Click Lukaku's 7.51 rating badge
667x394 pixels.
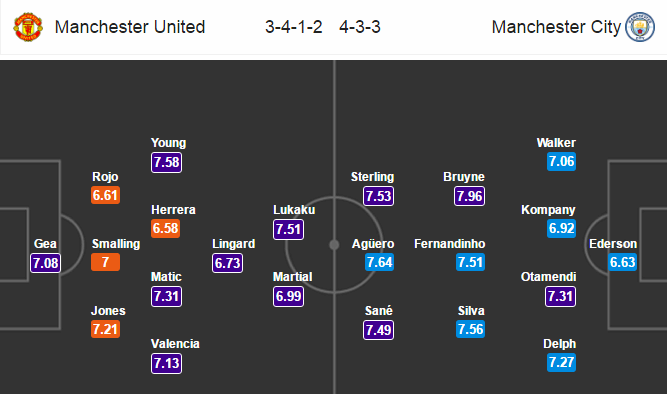[x=288, y=229]
